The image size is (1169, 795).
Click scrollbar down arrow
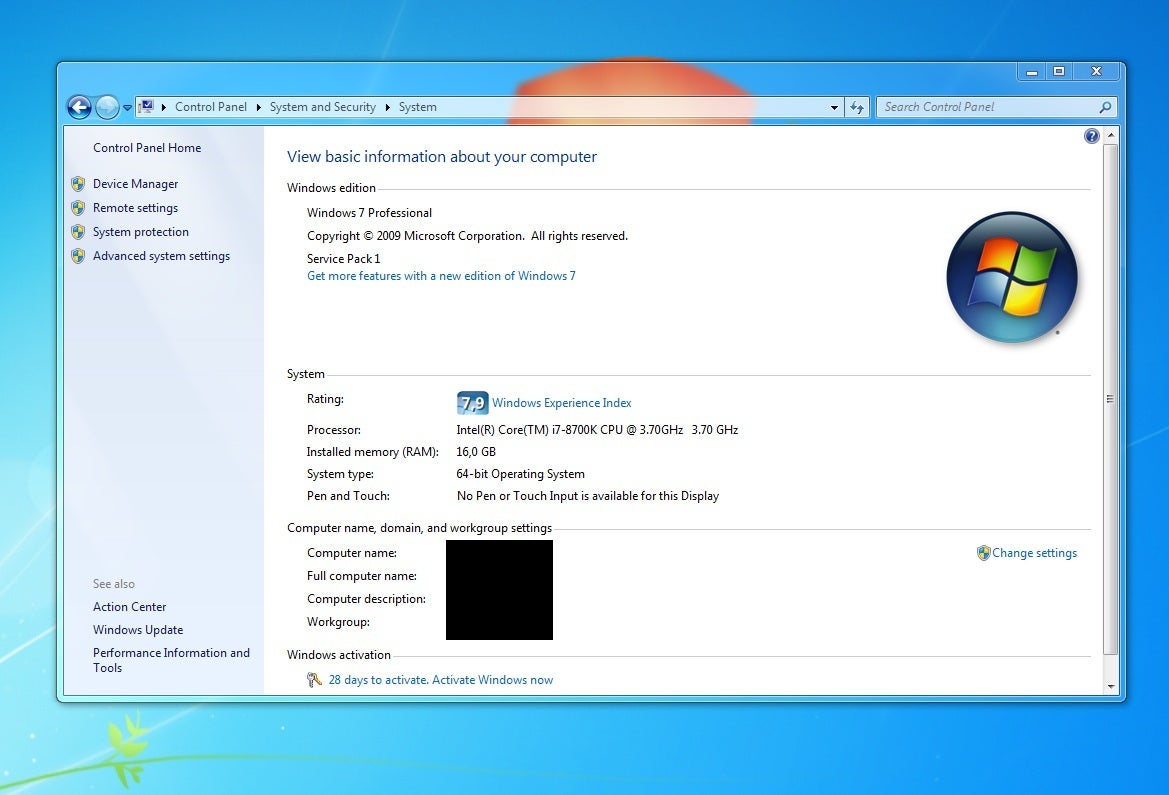click(x=1111, y=686)
